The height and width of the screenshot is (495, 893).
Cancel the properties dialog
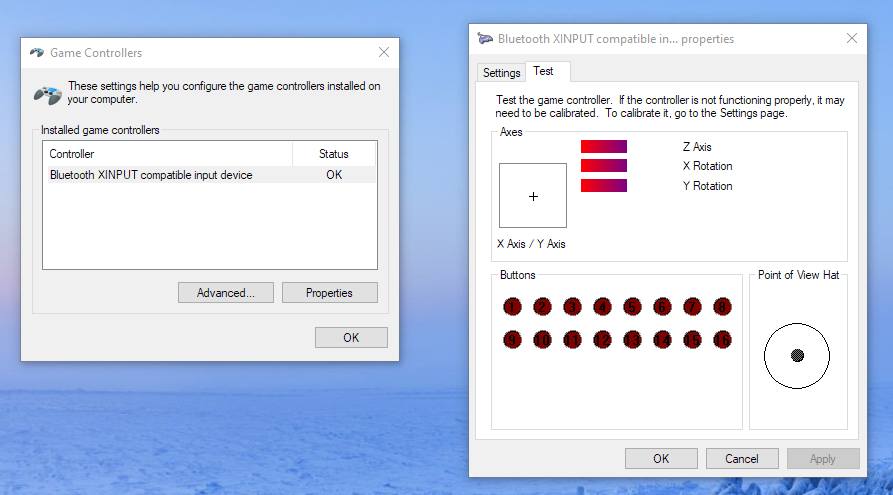pyautogui.click(x=742, y=459)
